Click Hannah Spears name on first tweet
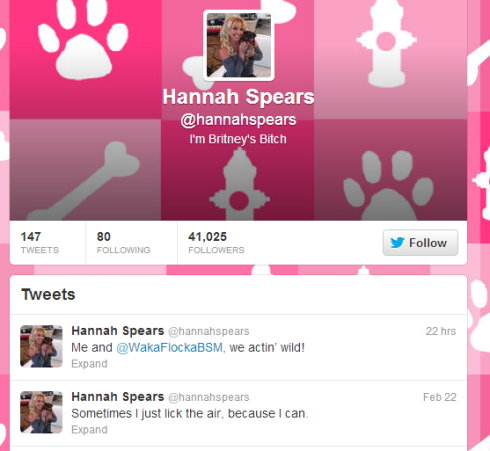The width and height of the screenshot is (490, 451). click(x=118, y=331)
